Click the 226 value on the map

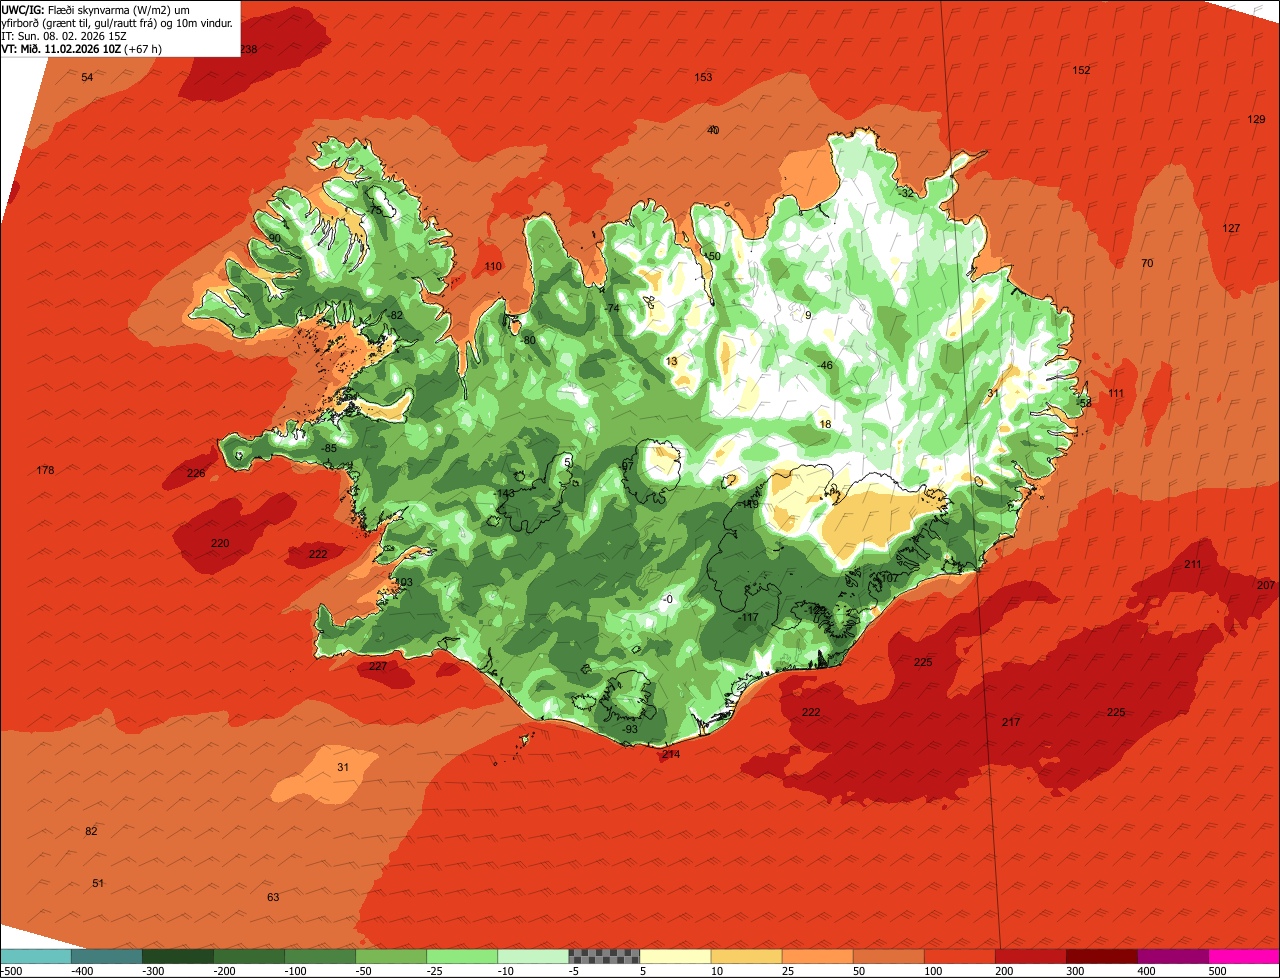tap(196, 473)
